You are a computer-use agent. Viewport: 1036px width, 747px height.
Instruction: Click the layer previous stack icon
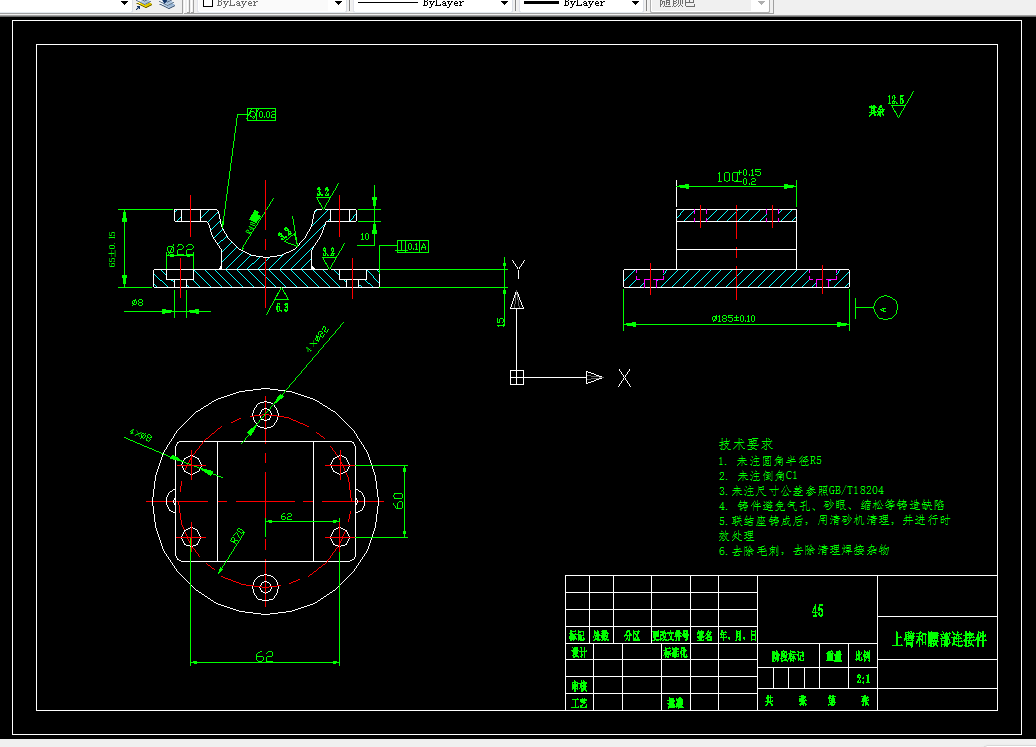click(167, 3)
